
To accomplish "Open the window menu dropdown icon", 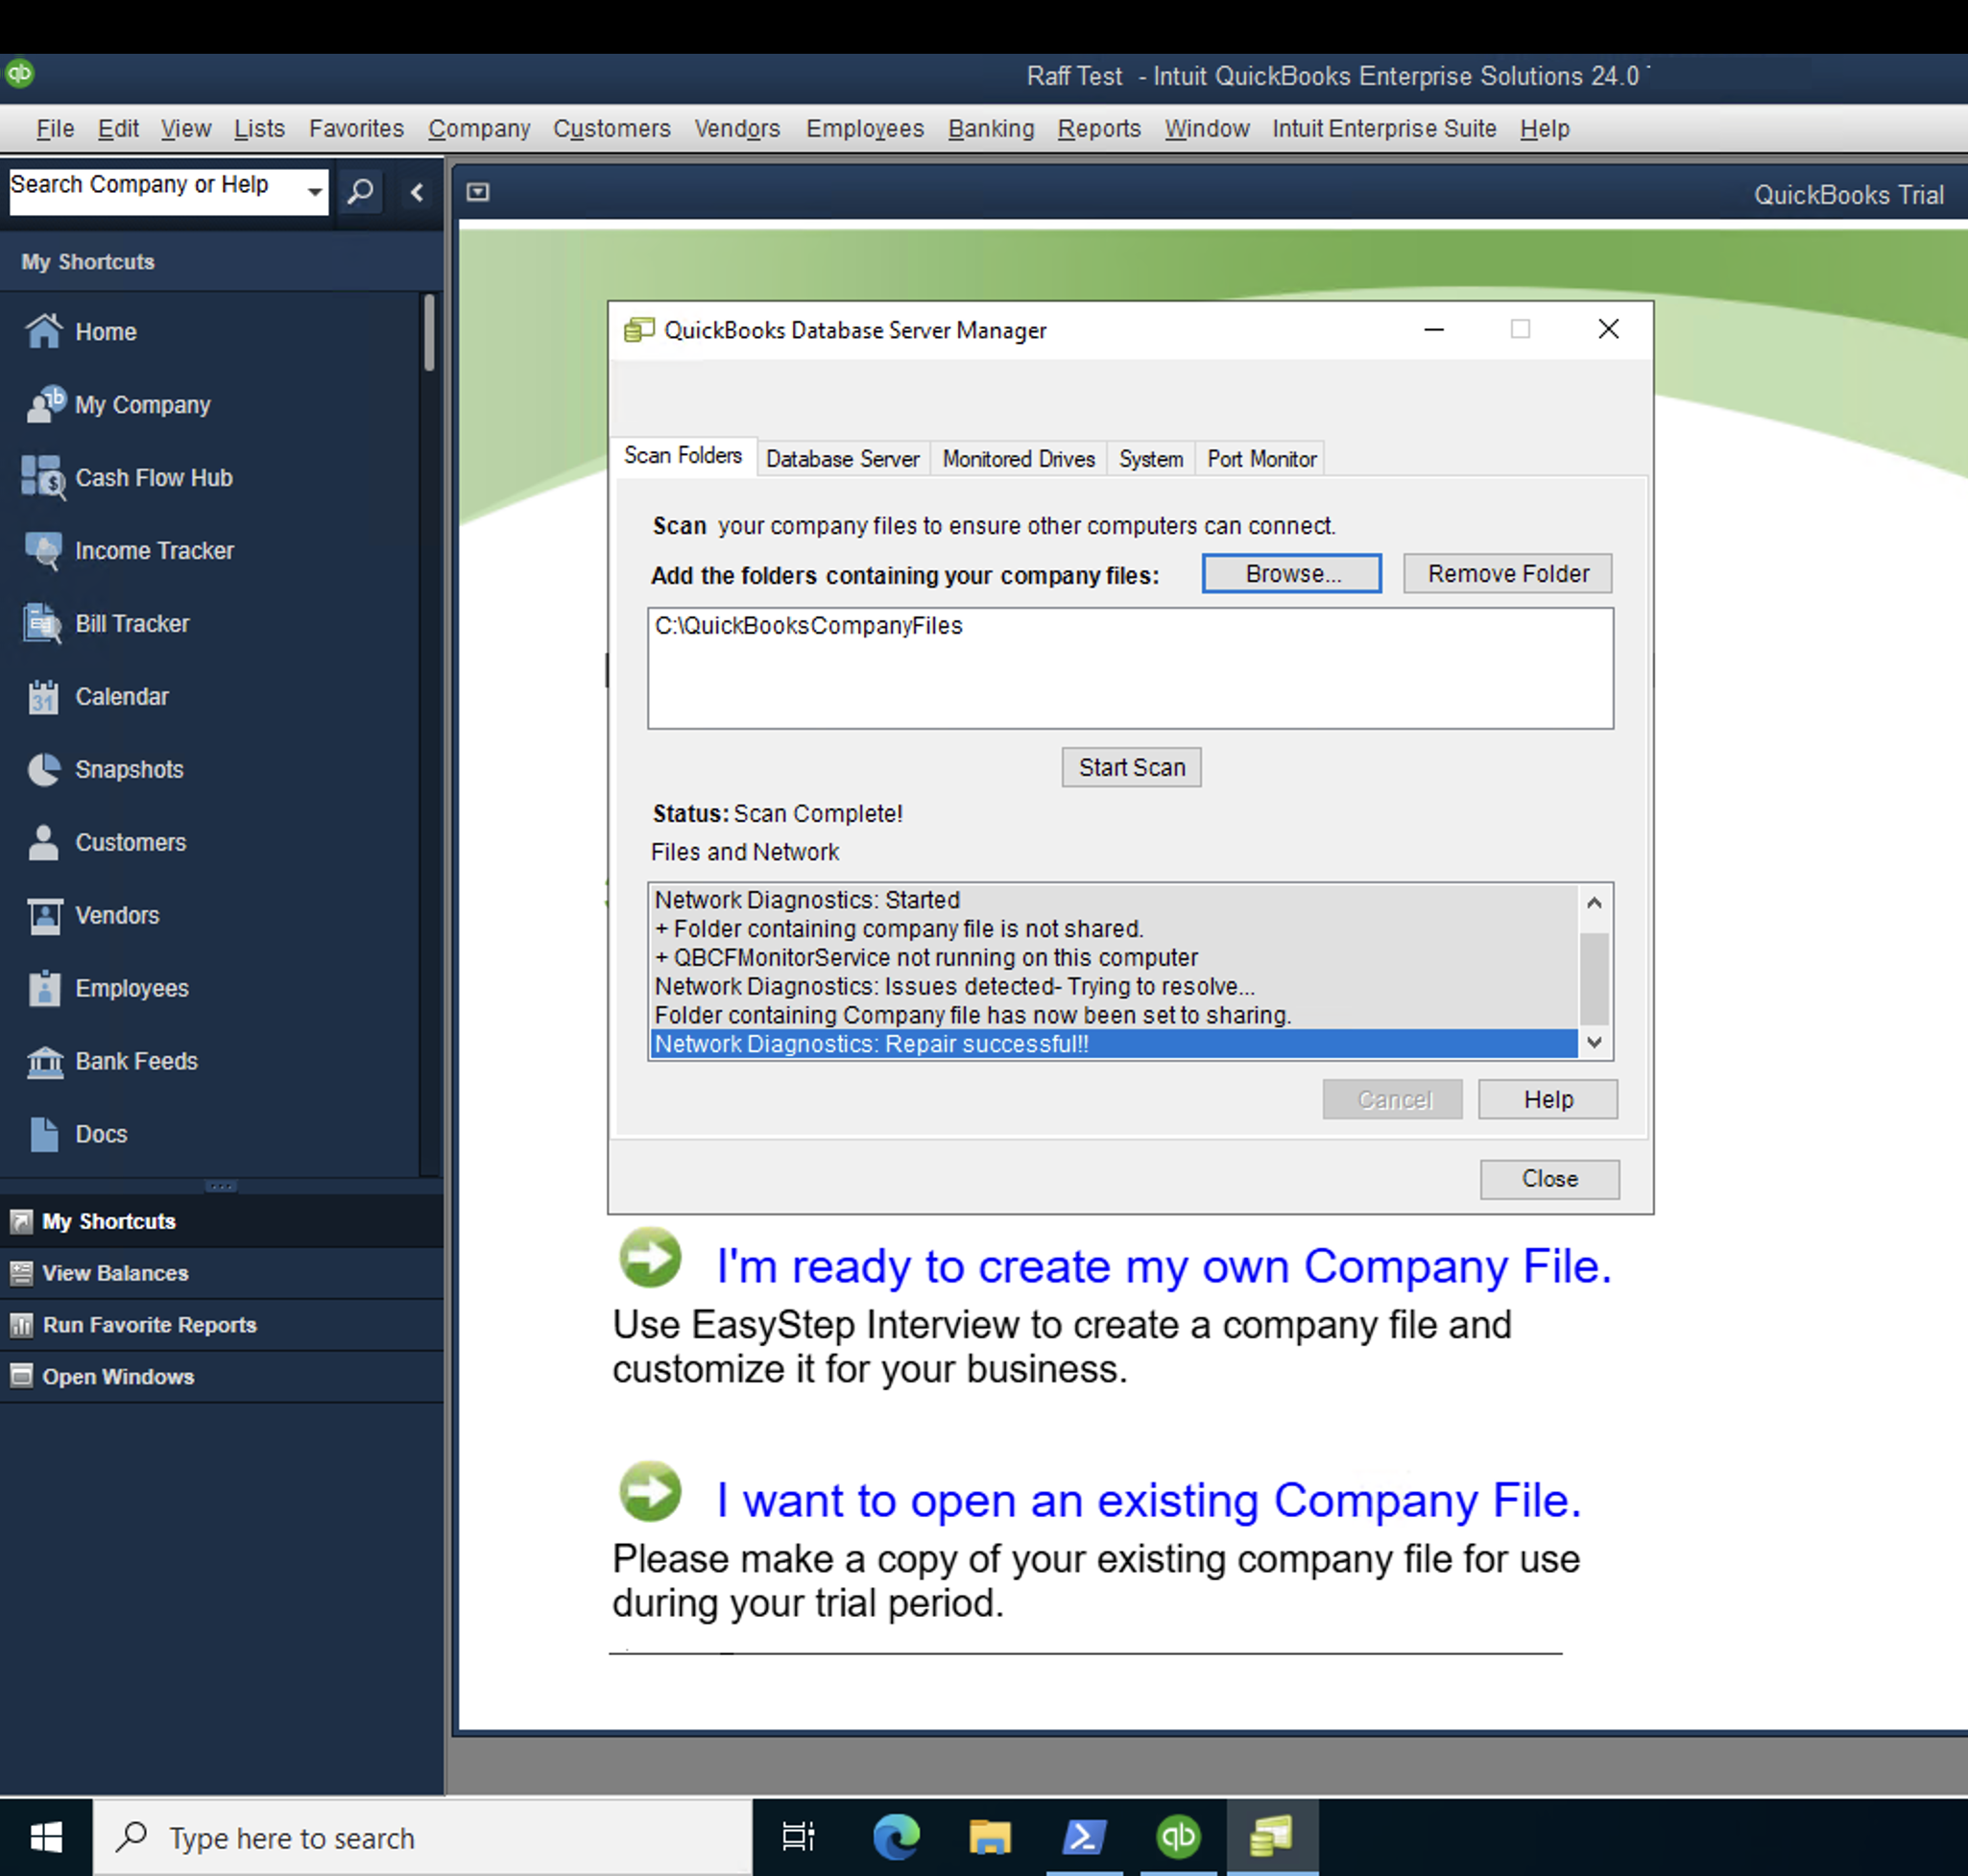I will click(478, 192).
